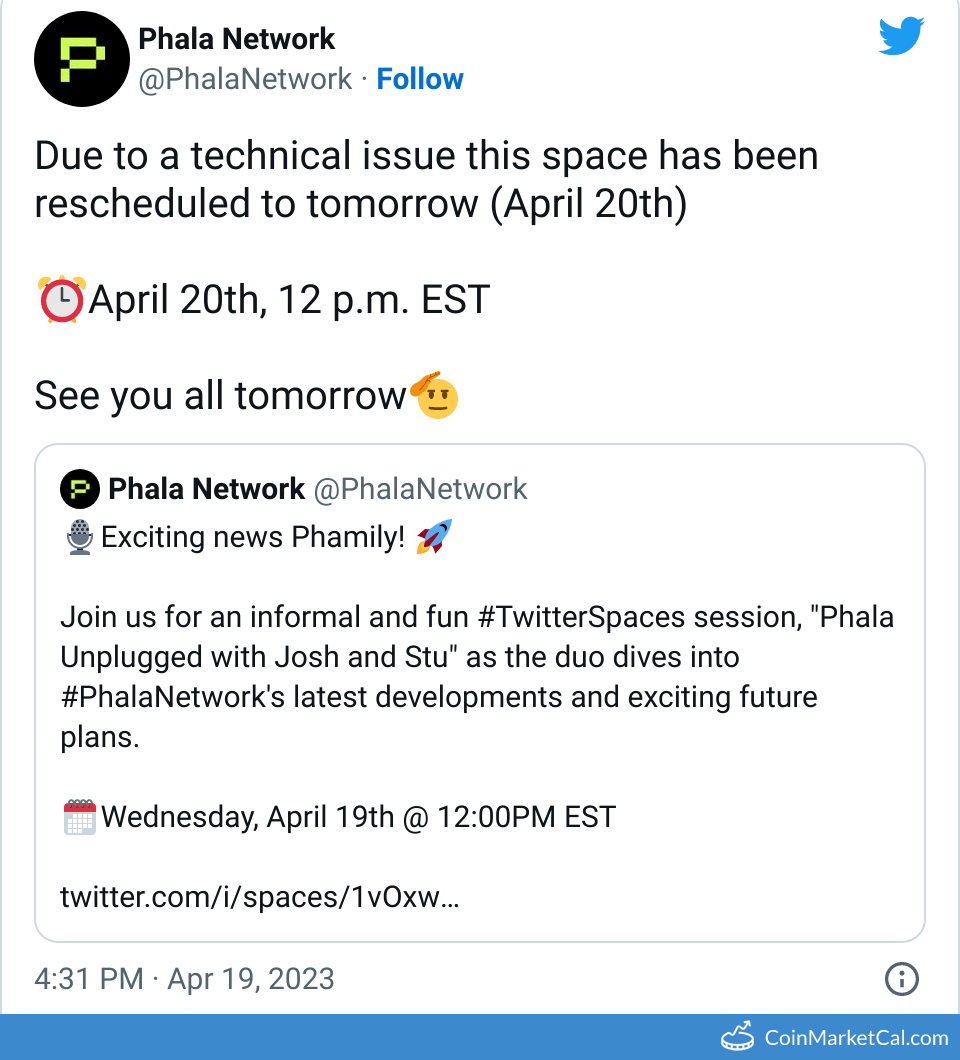Click the rescheduled space tweet text
The height and width of the screenshot is (1060, 960).
coord(426,180)
